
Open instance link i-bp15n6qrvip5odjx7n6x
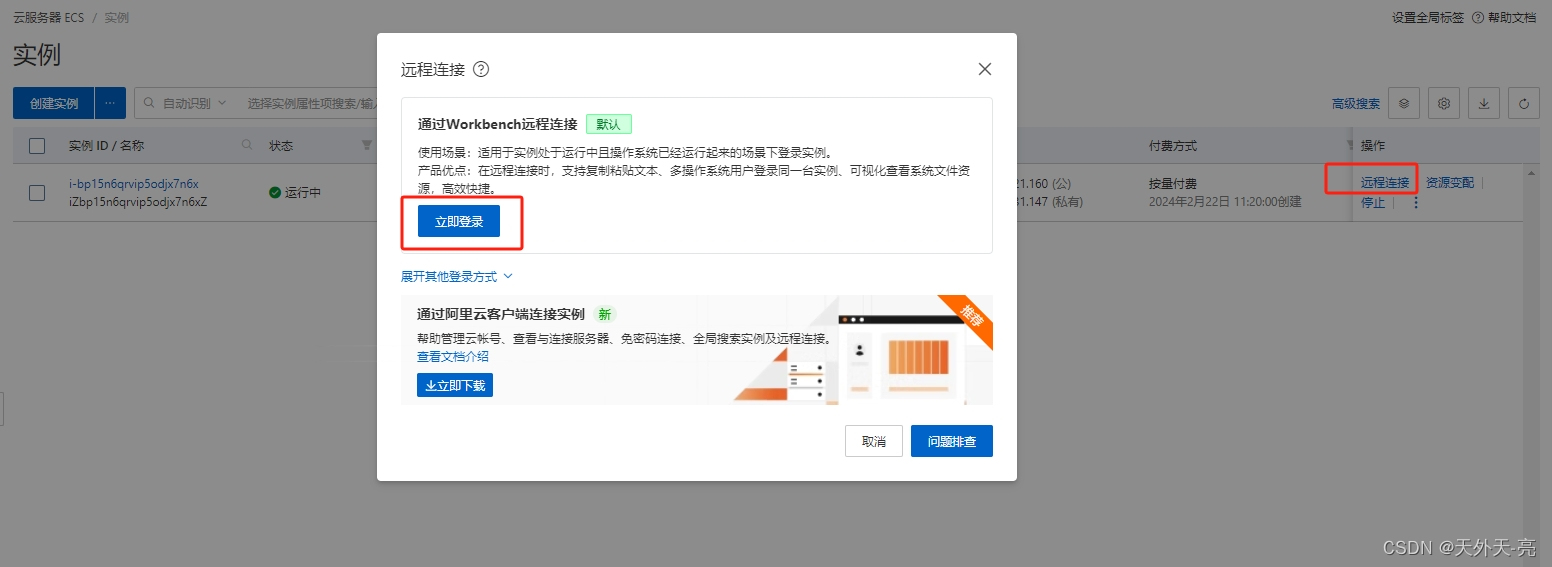point(133,184)
